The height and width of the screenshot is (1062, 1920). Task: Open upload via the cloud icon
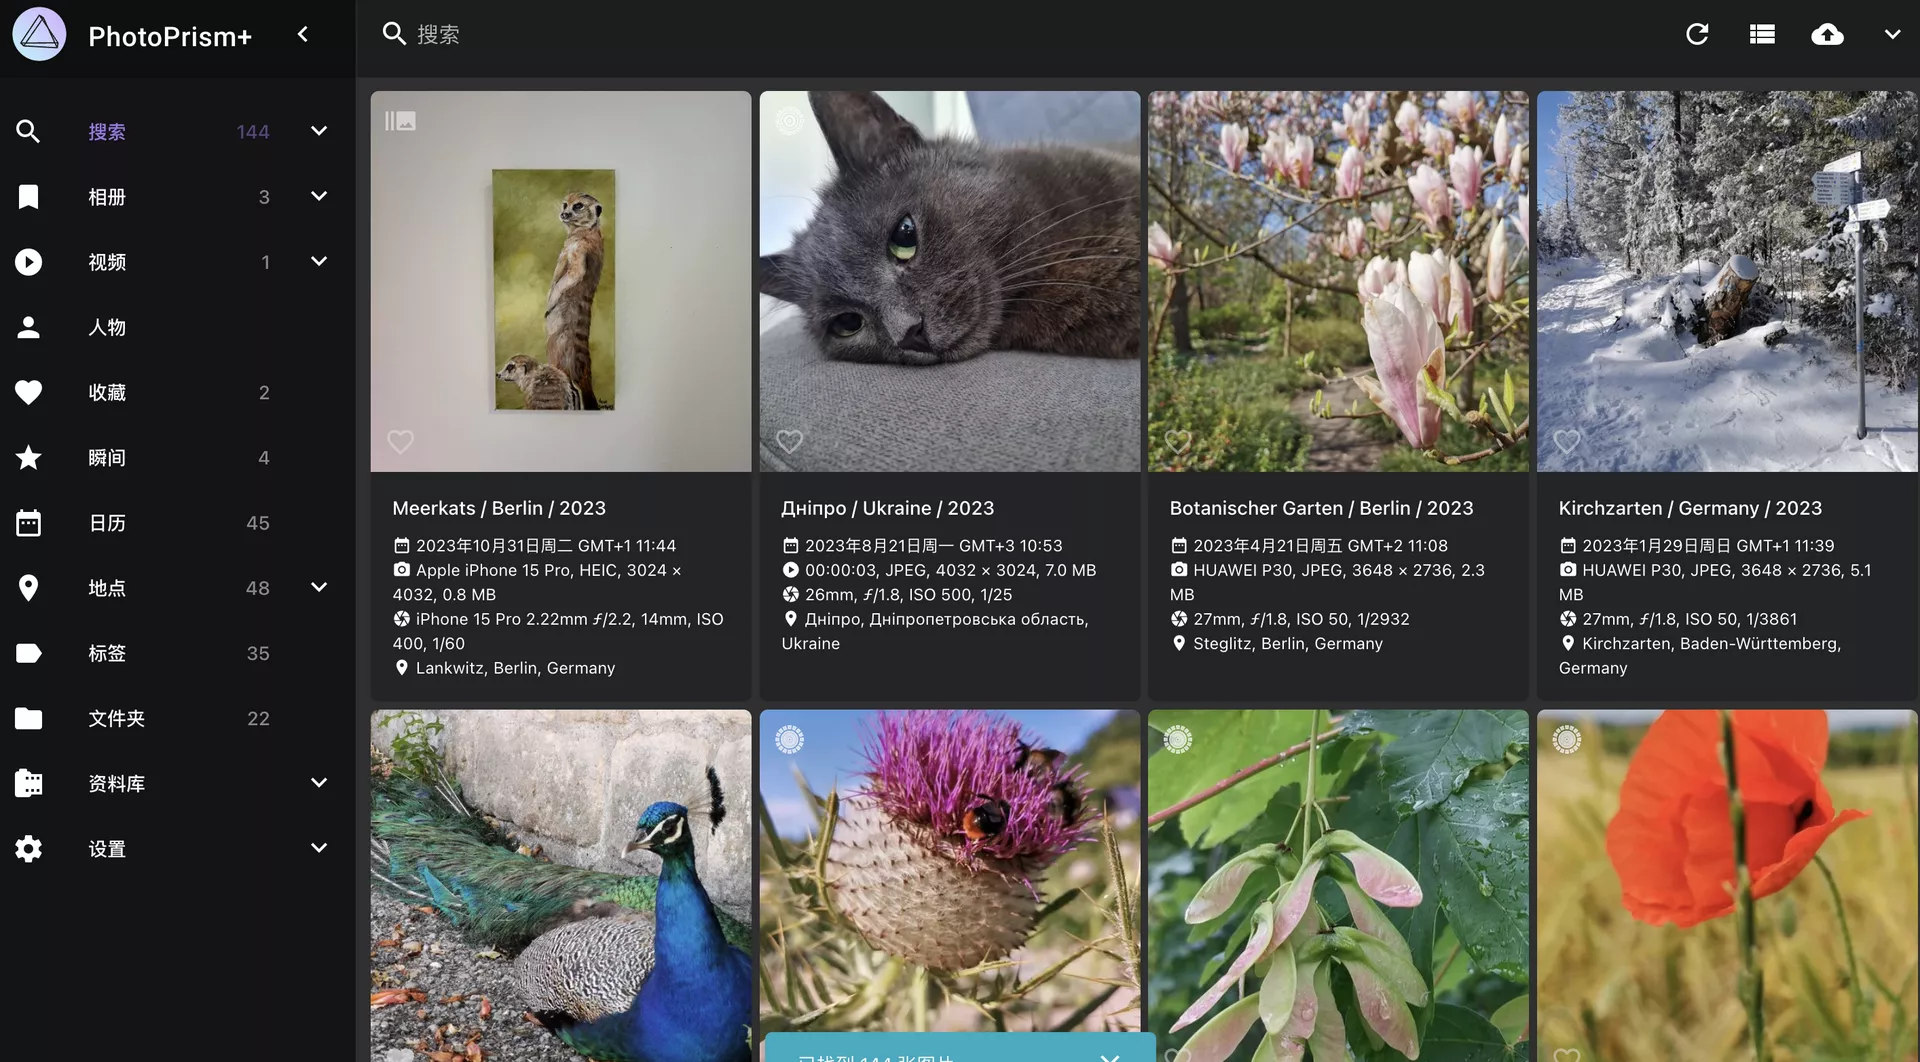[x=1827, y=35]
